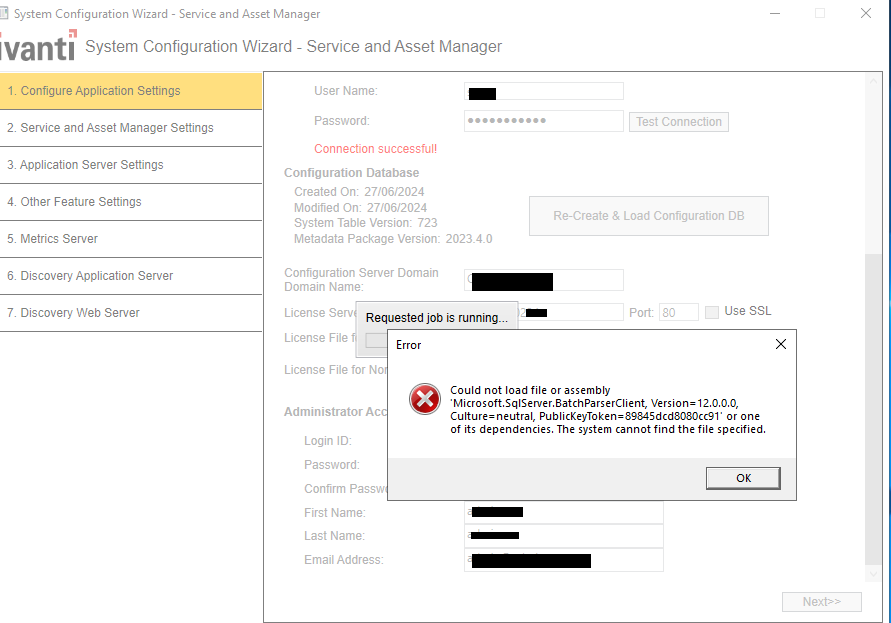Switch to Metrics Server step
Screen dimensions: 891x623
tap(130, 239)
